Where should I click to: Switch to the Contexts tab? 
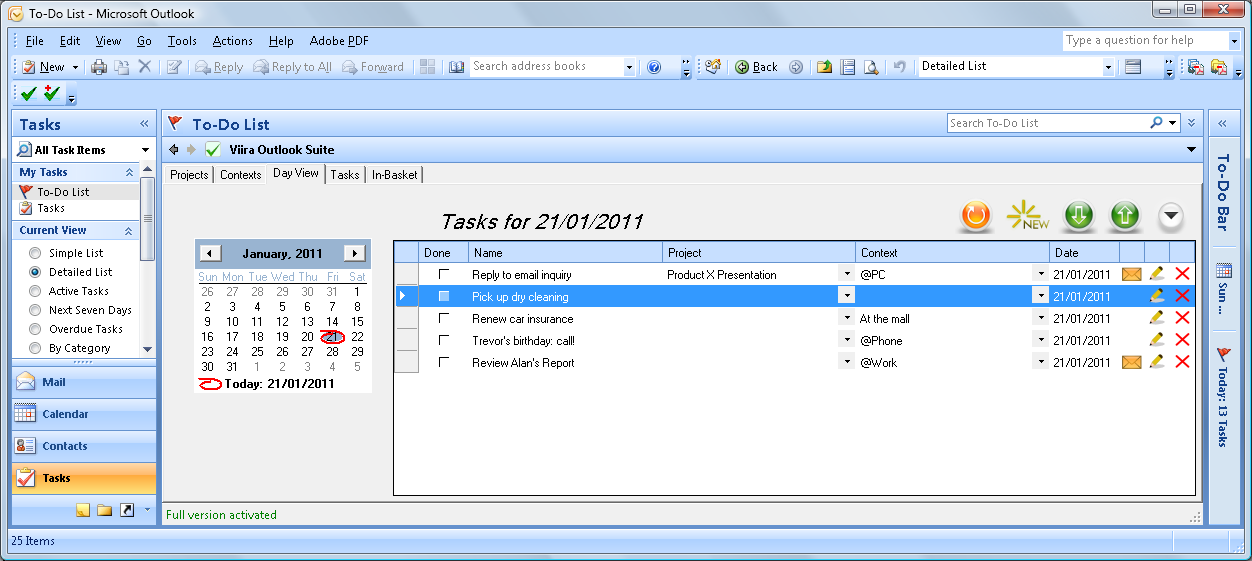tap(240, 175)
